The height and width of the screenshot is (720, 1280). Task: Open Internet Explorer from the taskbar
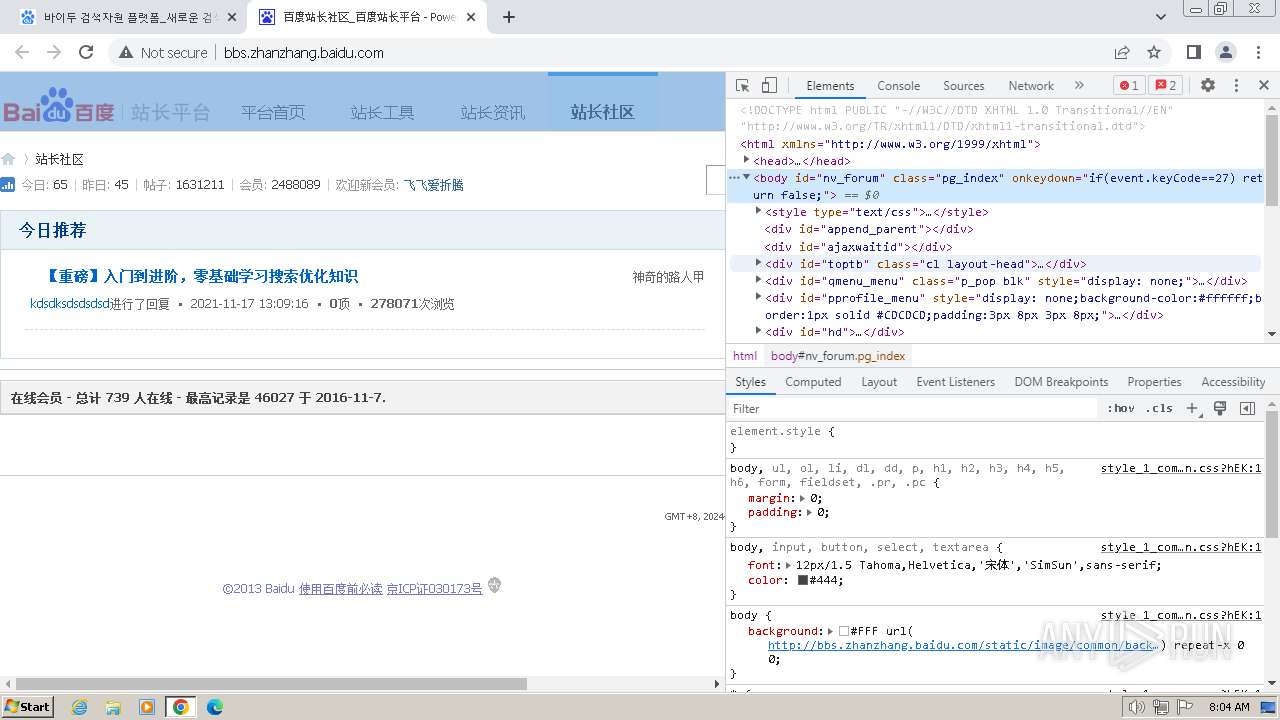tap(80, 707)
